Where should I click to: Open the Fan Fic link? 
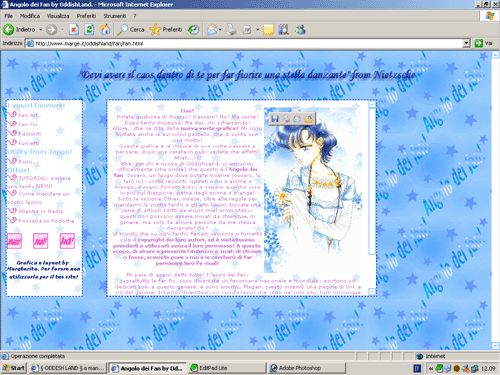[x=28, y=125]
